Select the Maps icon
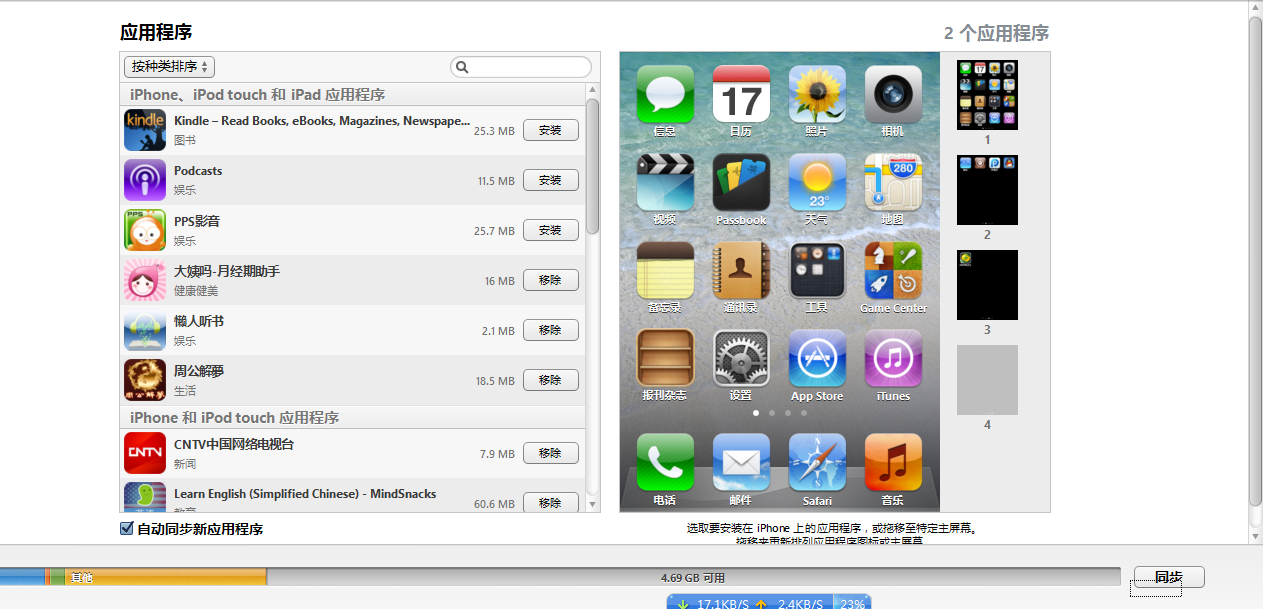Screen dimensions: 1263x609 pyautogui.click(x=893, y=182)
